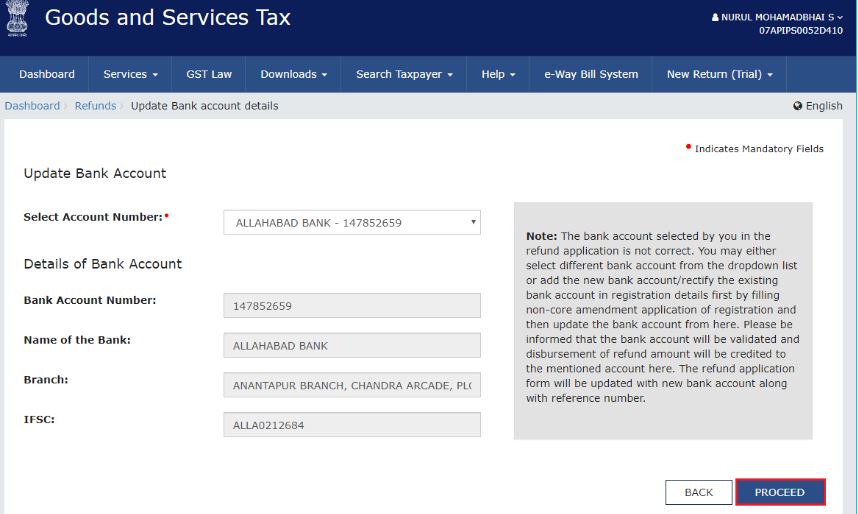Click the IFSC field with ALLA0212684
This screenshot has height=514, width=858.
pos(352,425)
